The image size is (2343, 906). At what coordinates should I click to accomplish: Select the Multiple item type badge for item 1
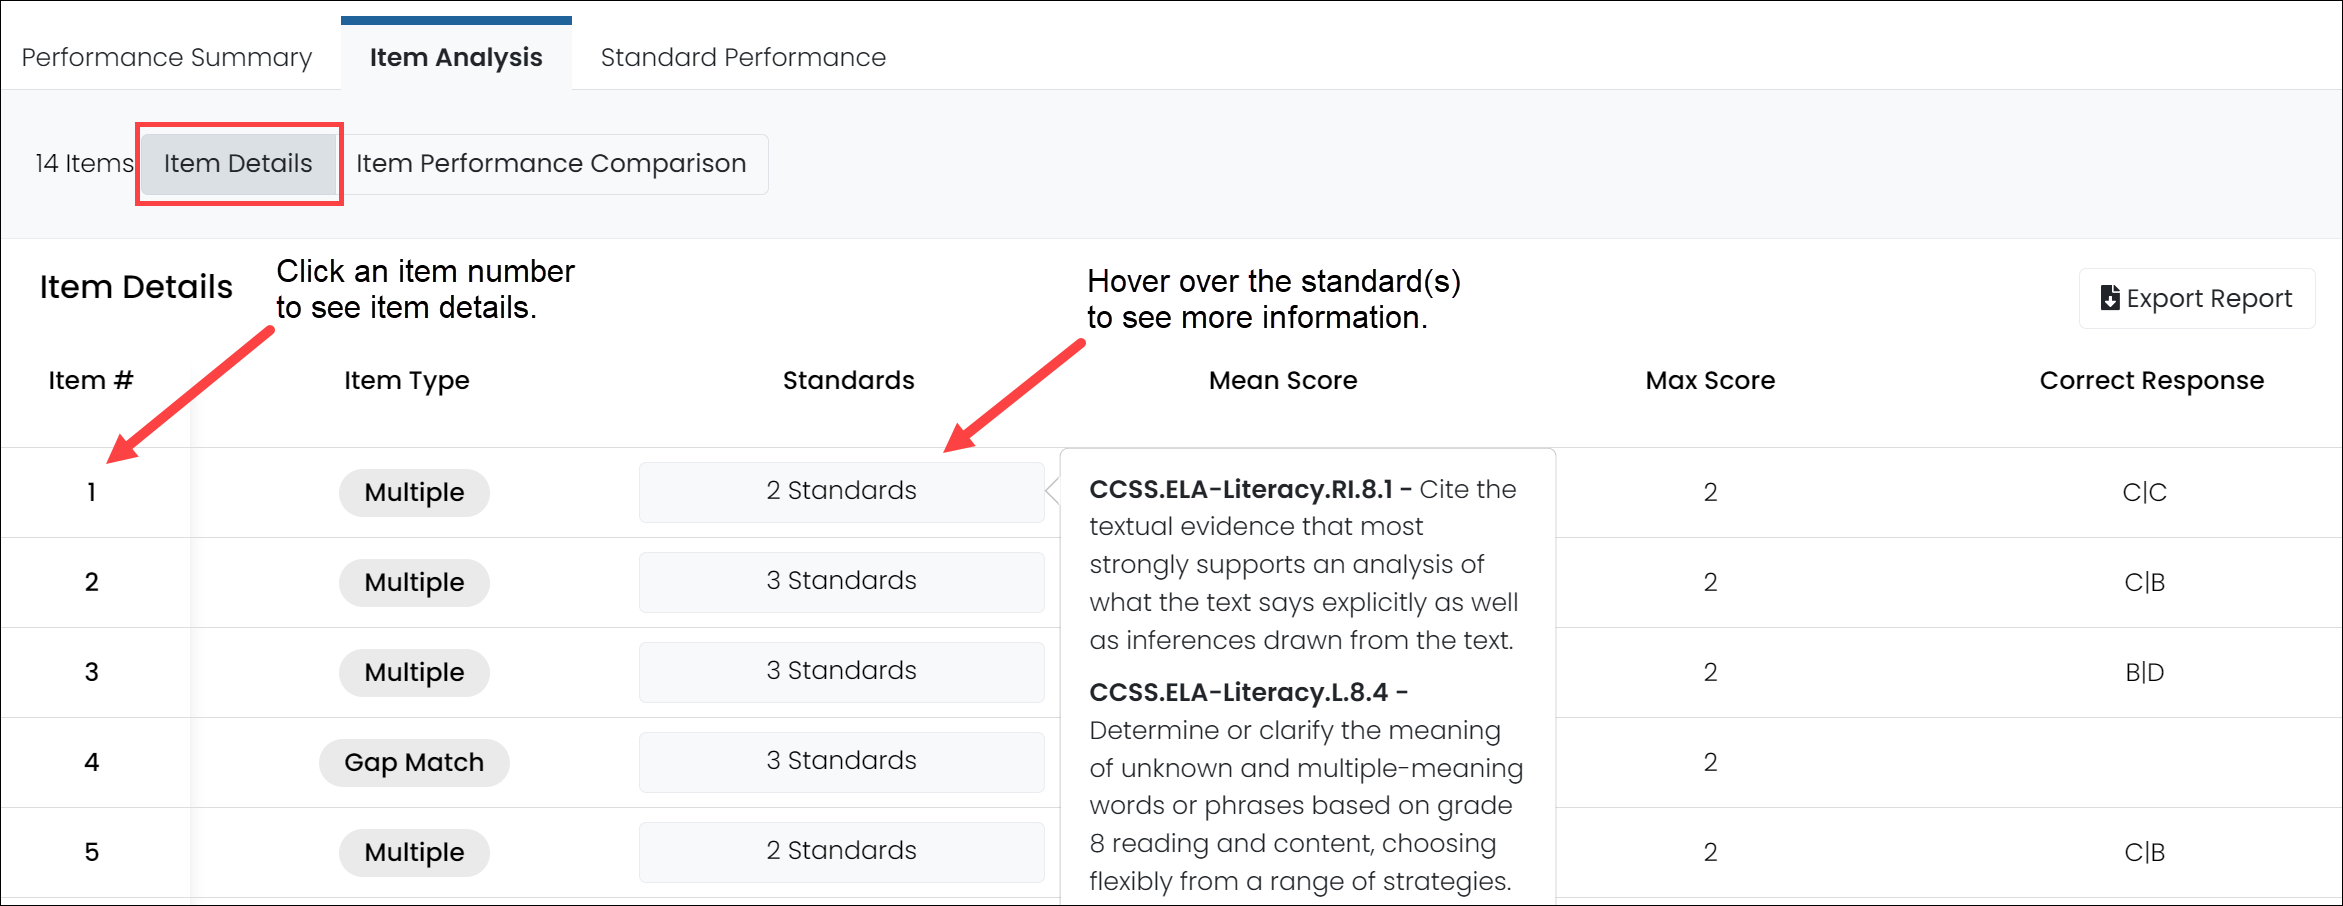(413, 492)
